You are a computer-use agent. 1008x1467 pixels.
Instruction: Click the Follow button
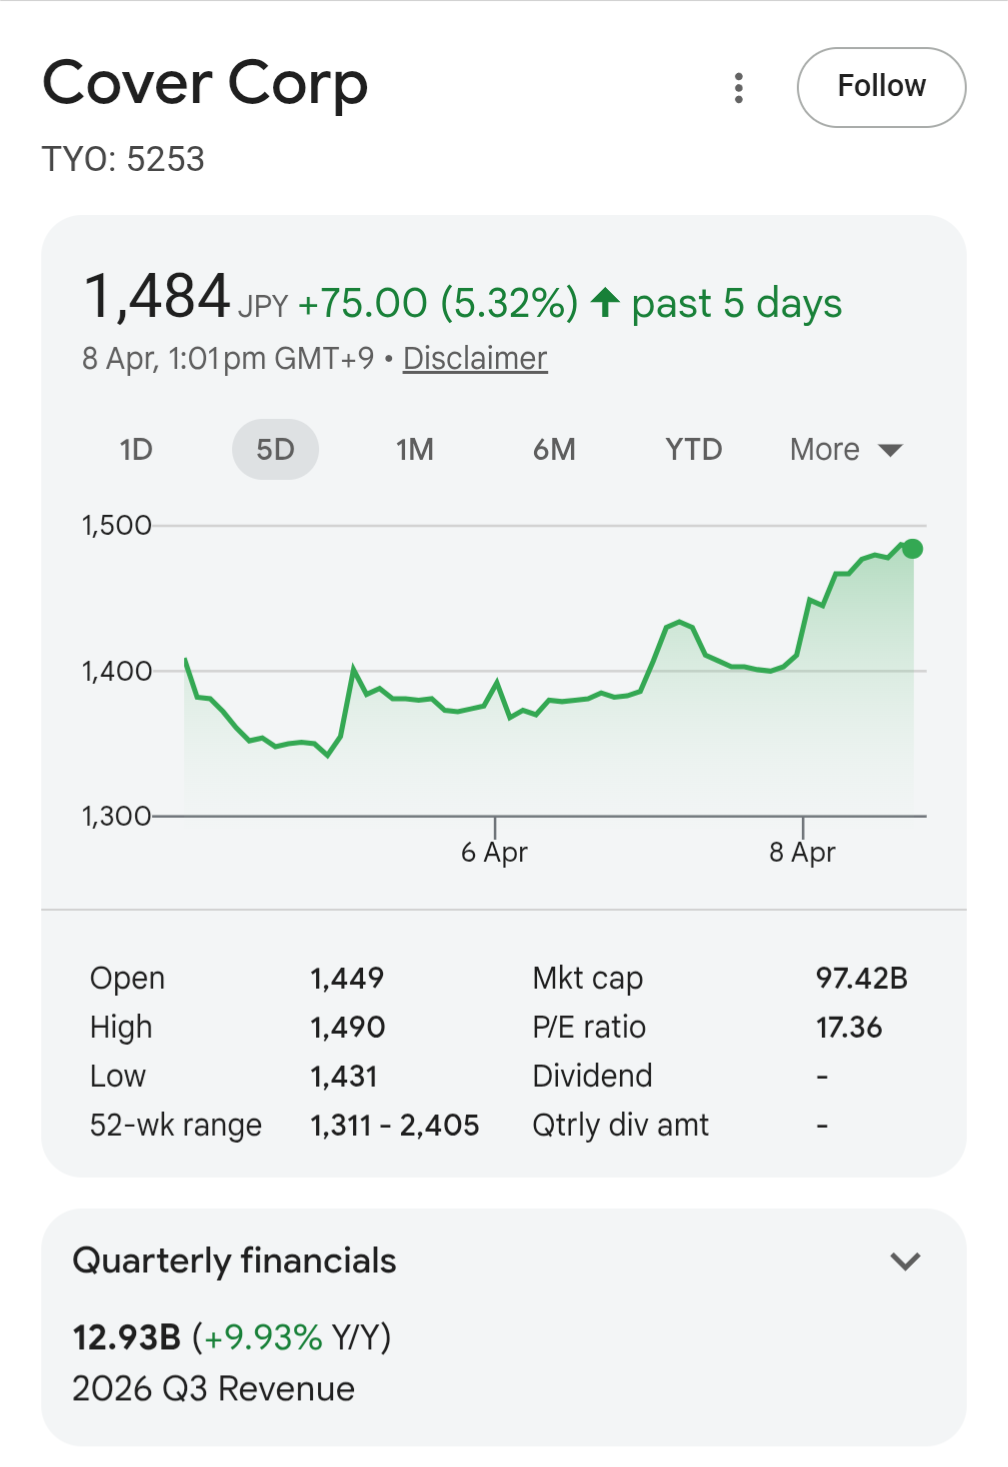click(x=881, y=87)
